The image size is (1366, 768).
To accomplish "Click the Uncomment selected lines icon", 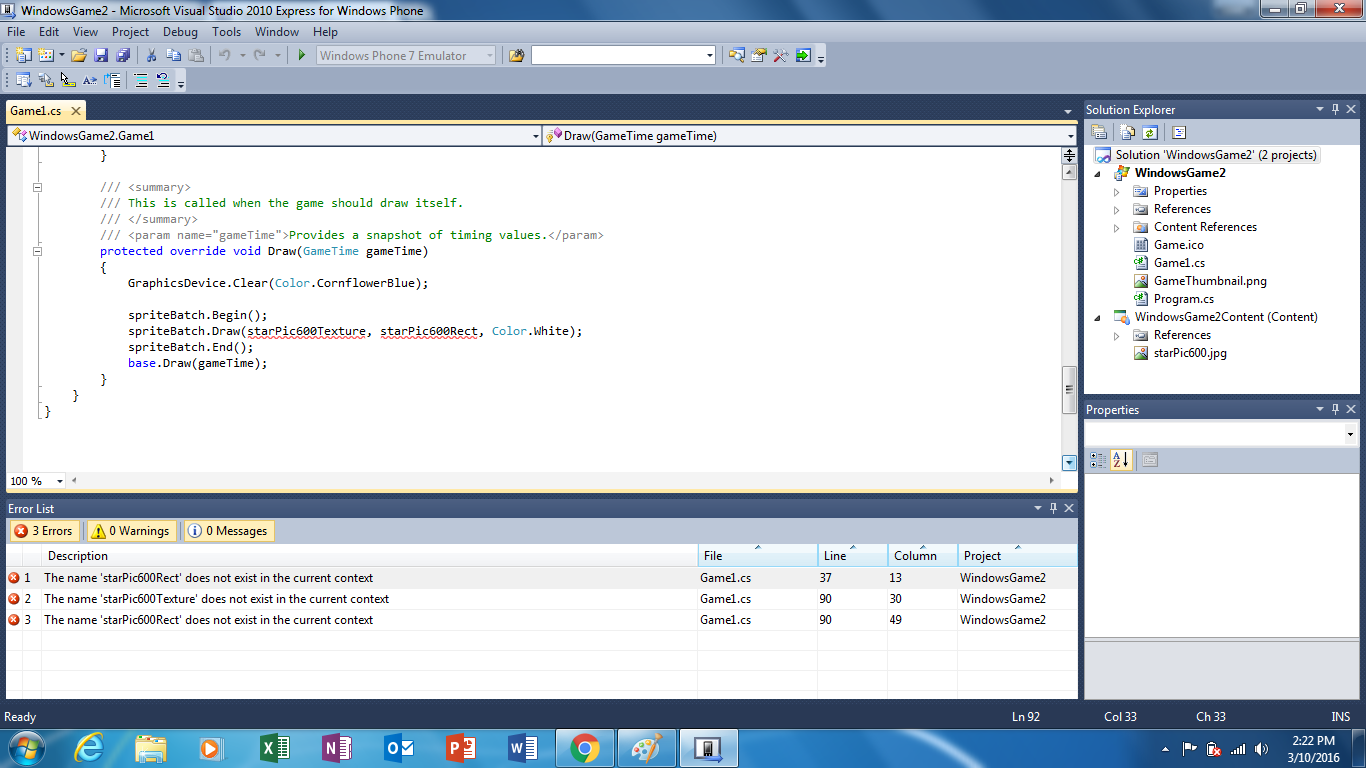I will (x=163, y=81).
